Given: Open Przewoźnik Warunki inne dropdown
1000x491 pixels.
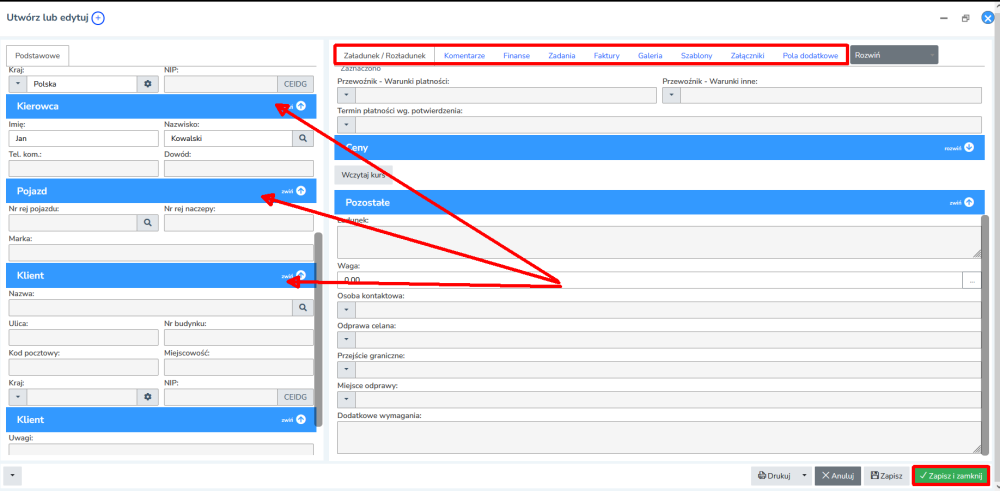Looking at the screenshot, I should [672, 95].
